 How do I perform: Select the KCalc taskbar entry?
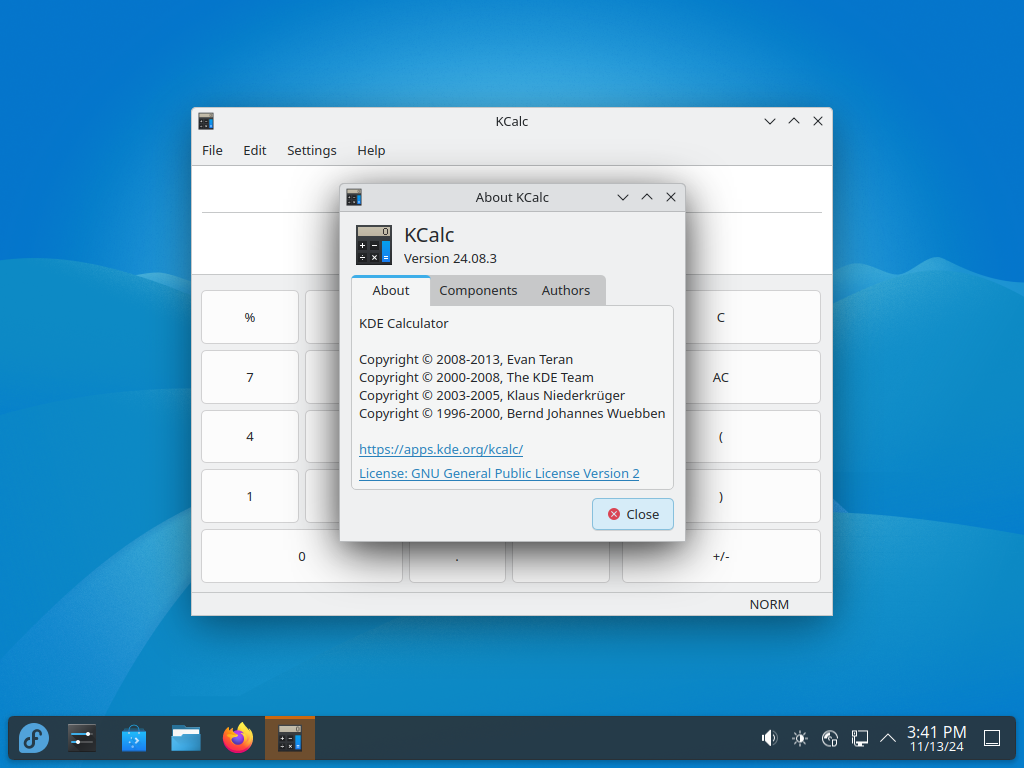[290, 739]
